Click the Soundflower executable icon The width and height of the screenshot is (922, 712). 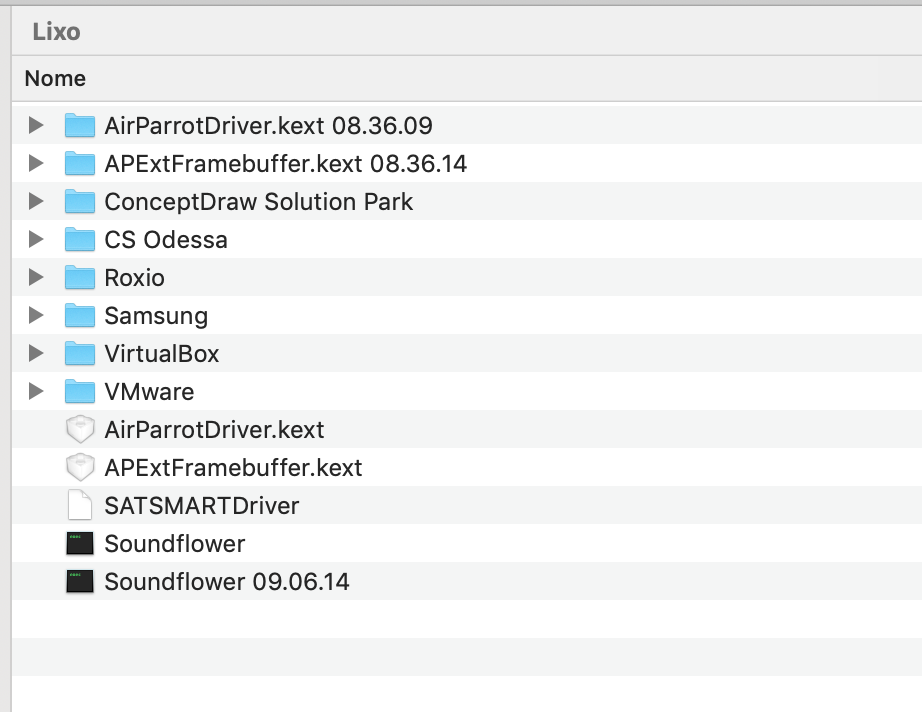click(80, 543)
